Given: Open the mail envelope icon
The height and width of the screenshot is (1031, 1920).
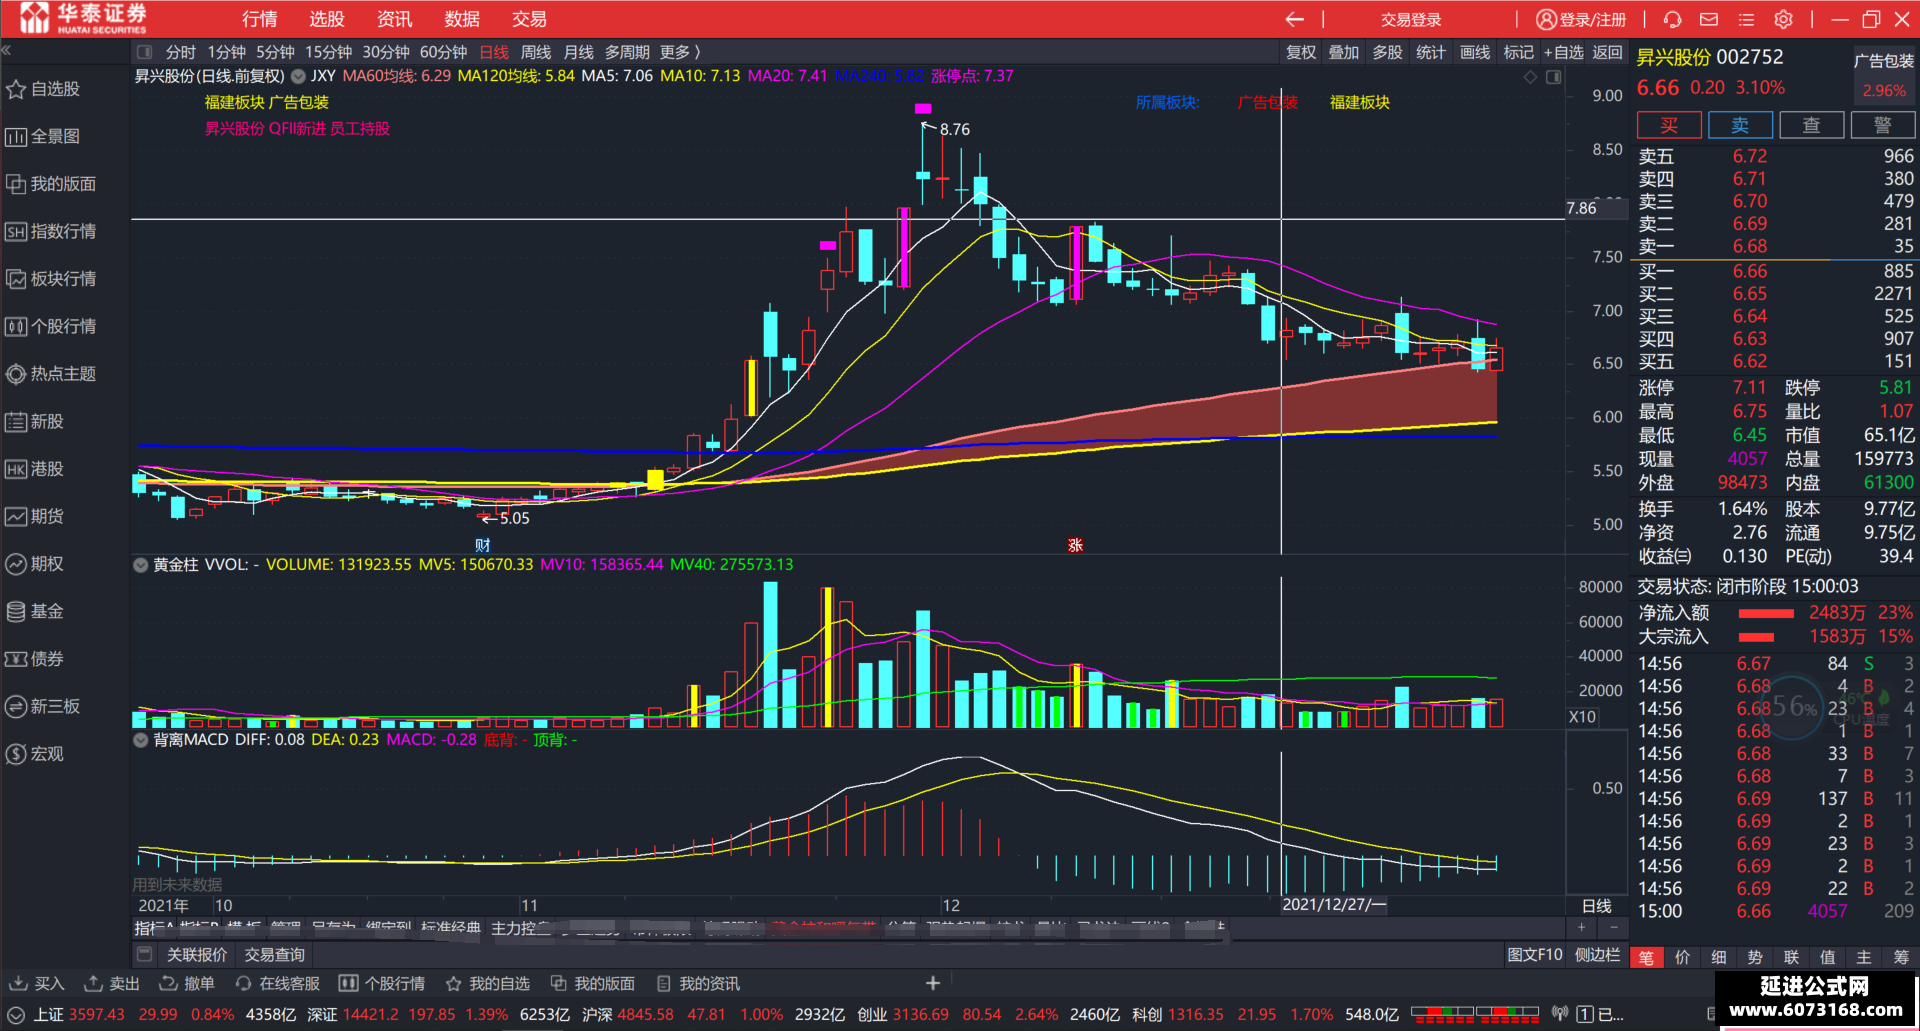Looking at the screenshot, I should click(1709, 19).
